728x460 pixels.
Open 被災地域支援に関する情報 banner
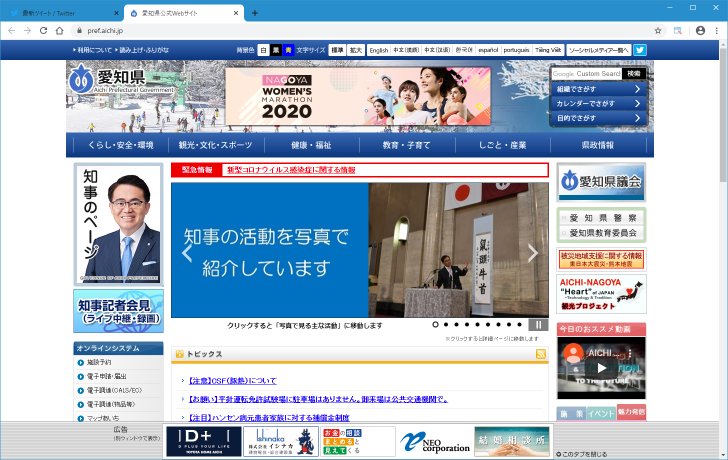pos(601,259)
